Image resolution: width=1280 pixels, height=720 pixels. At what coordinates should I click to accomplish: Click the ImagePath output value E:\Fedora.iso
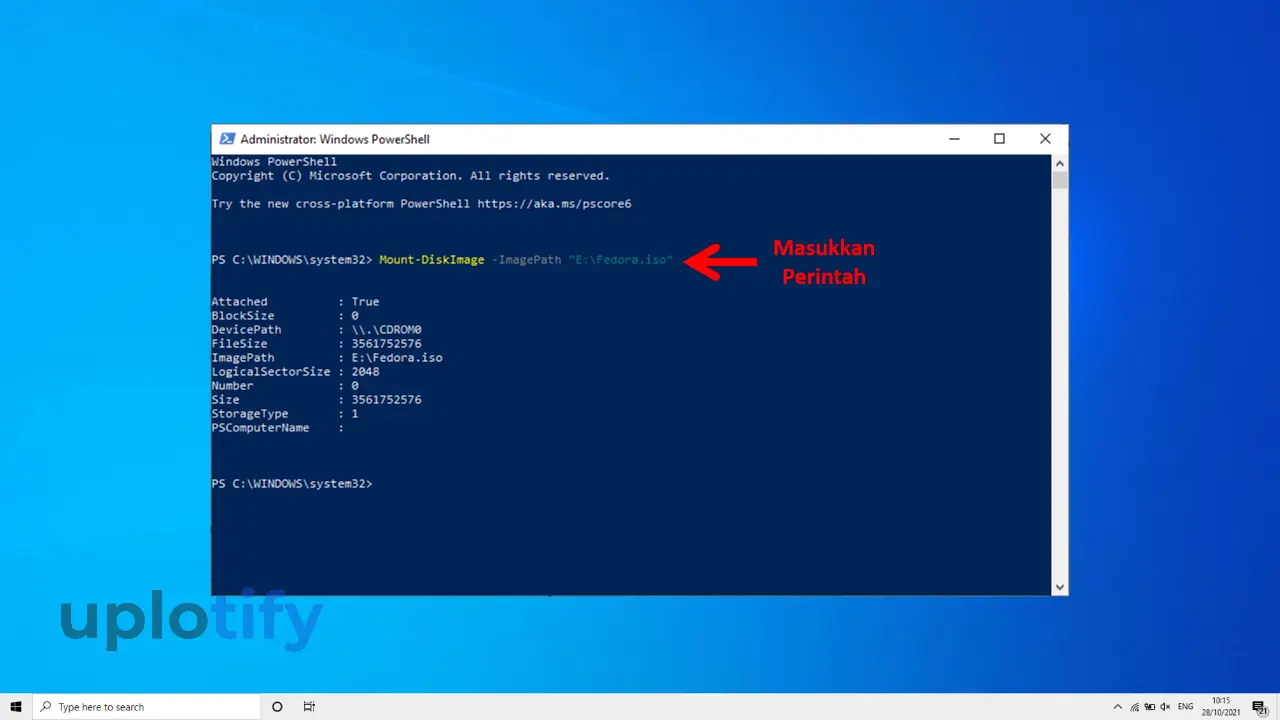click(x=397, y=358)
